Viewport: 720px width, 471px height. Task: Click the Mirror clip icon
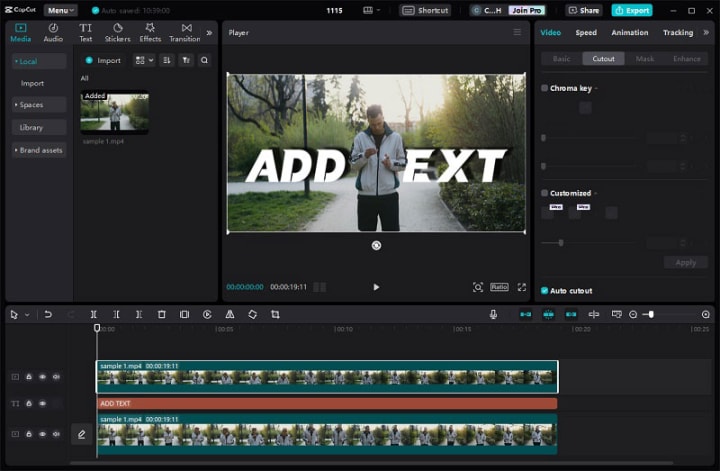(x=230, y=314)
